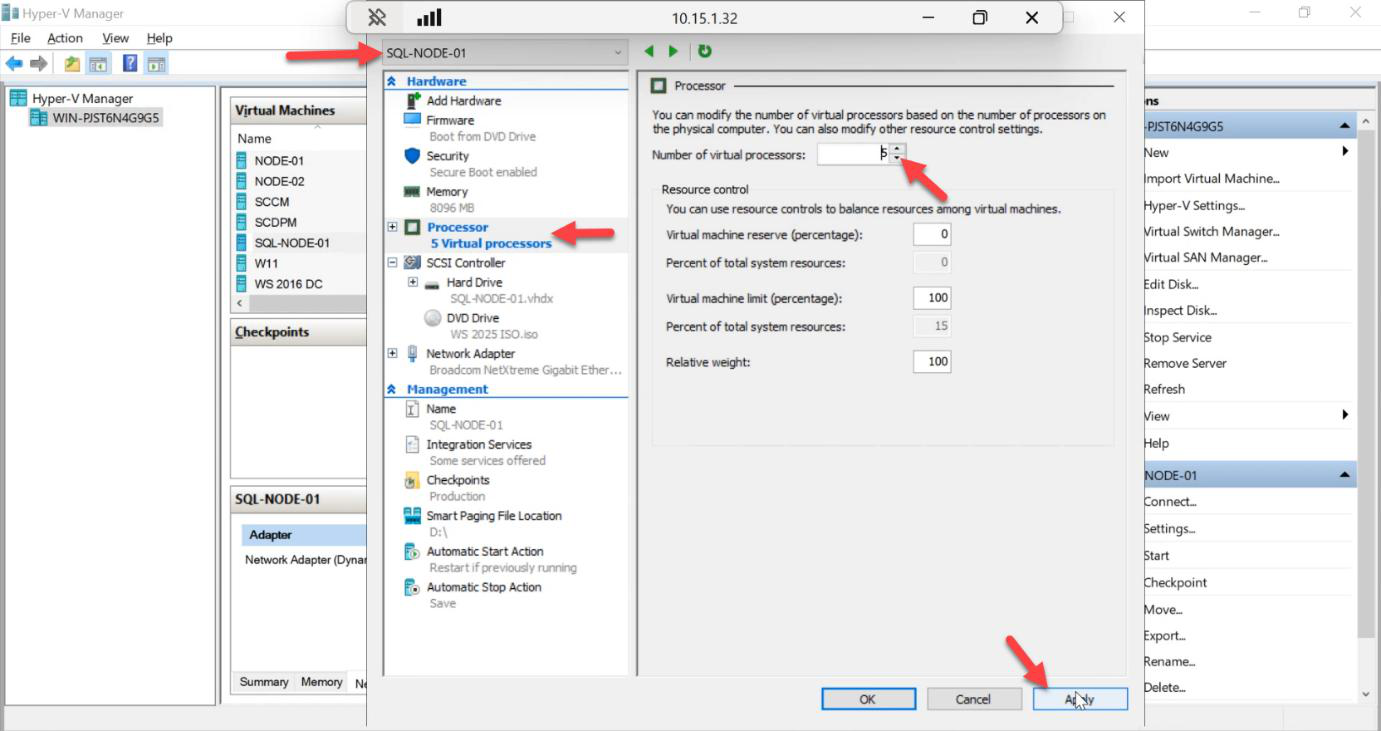Select SCSI Controller in the hardware list
The image size is (1381, 731).
[x=465, y=263]
